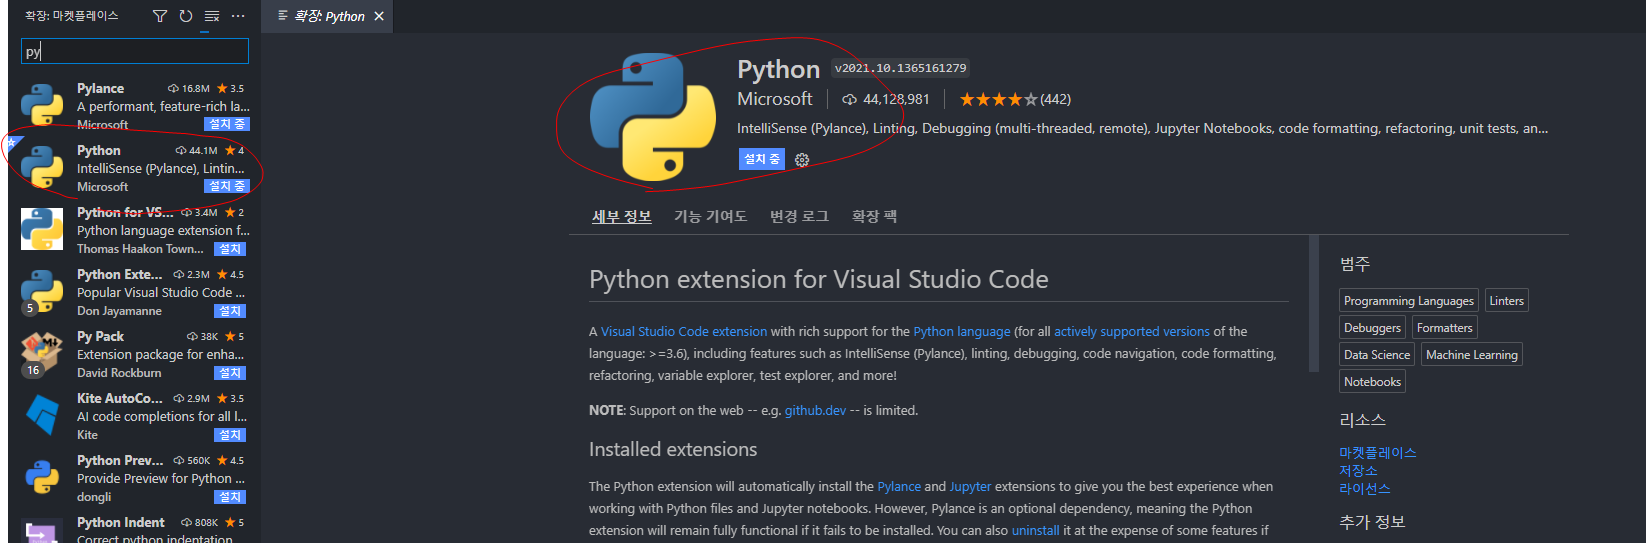Click the Kite blue logo icon

(x=42, y=414)
